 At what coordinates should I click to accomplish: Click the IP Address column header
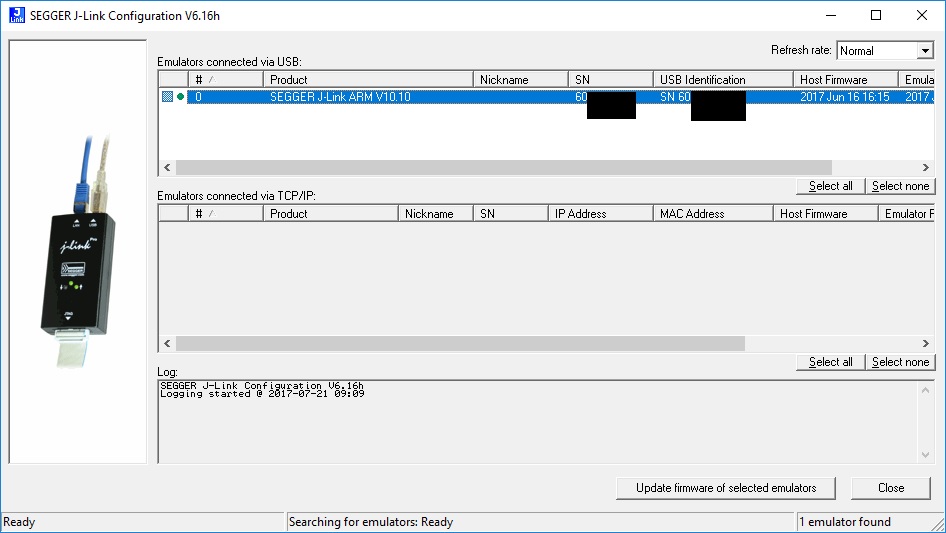click(x=600, y=214)
